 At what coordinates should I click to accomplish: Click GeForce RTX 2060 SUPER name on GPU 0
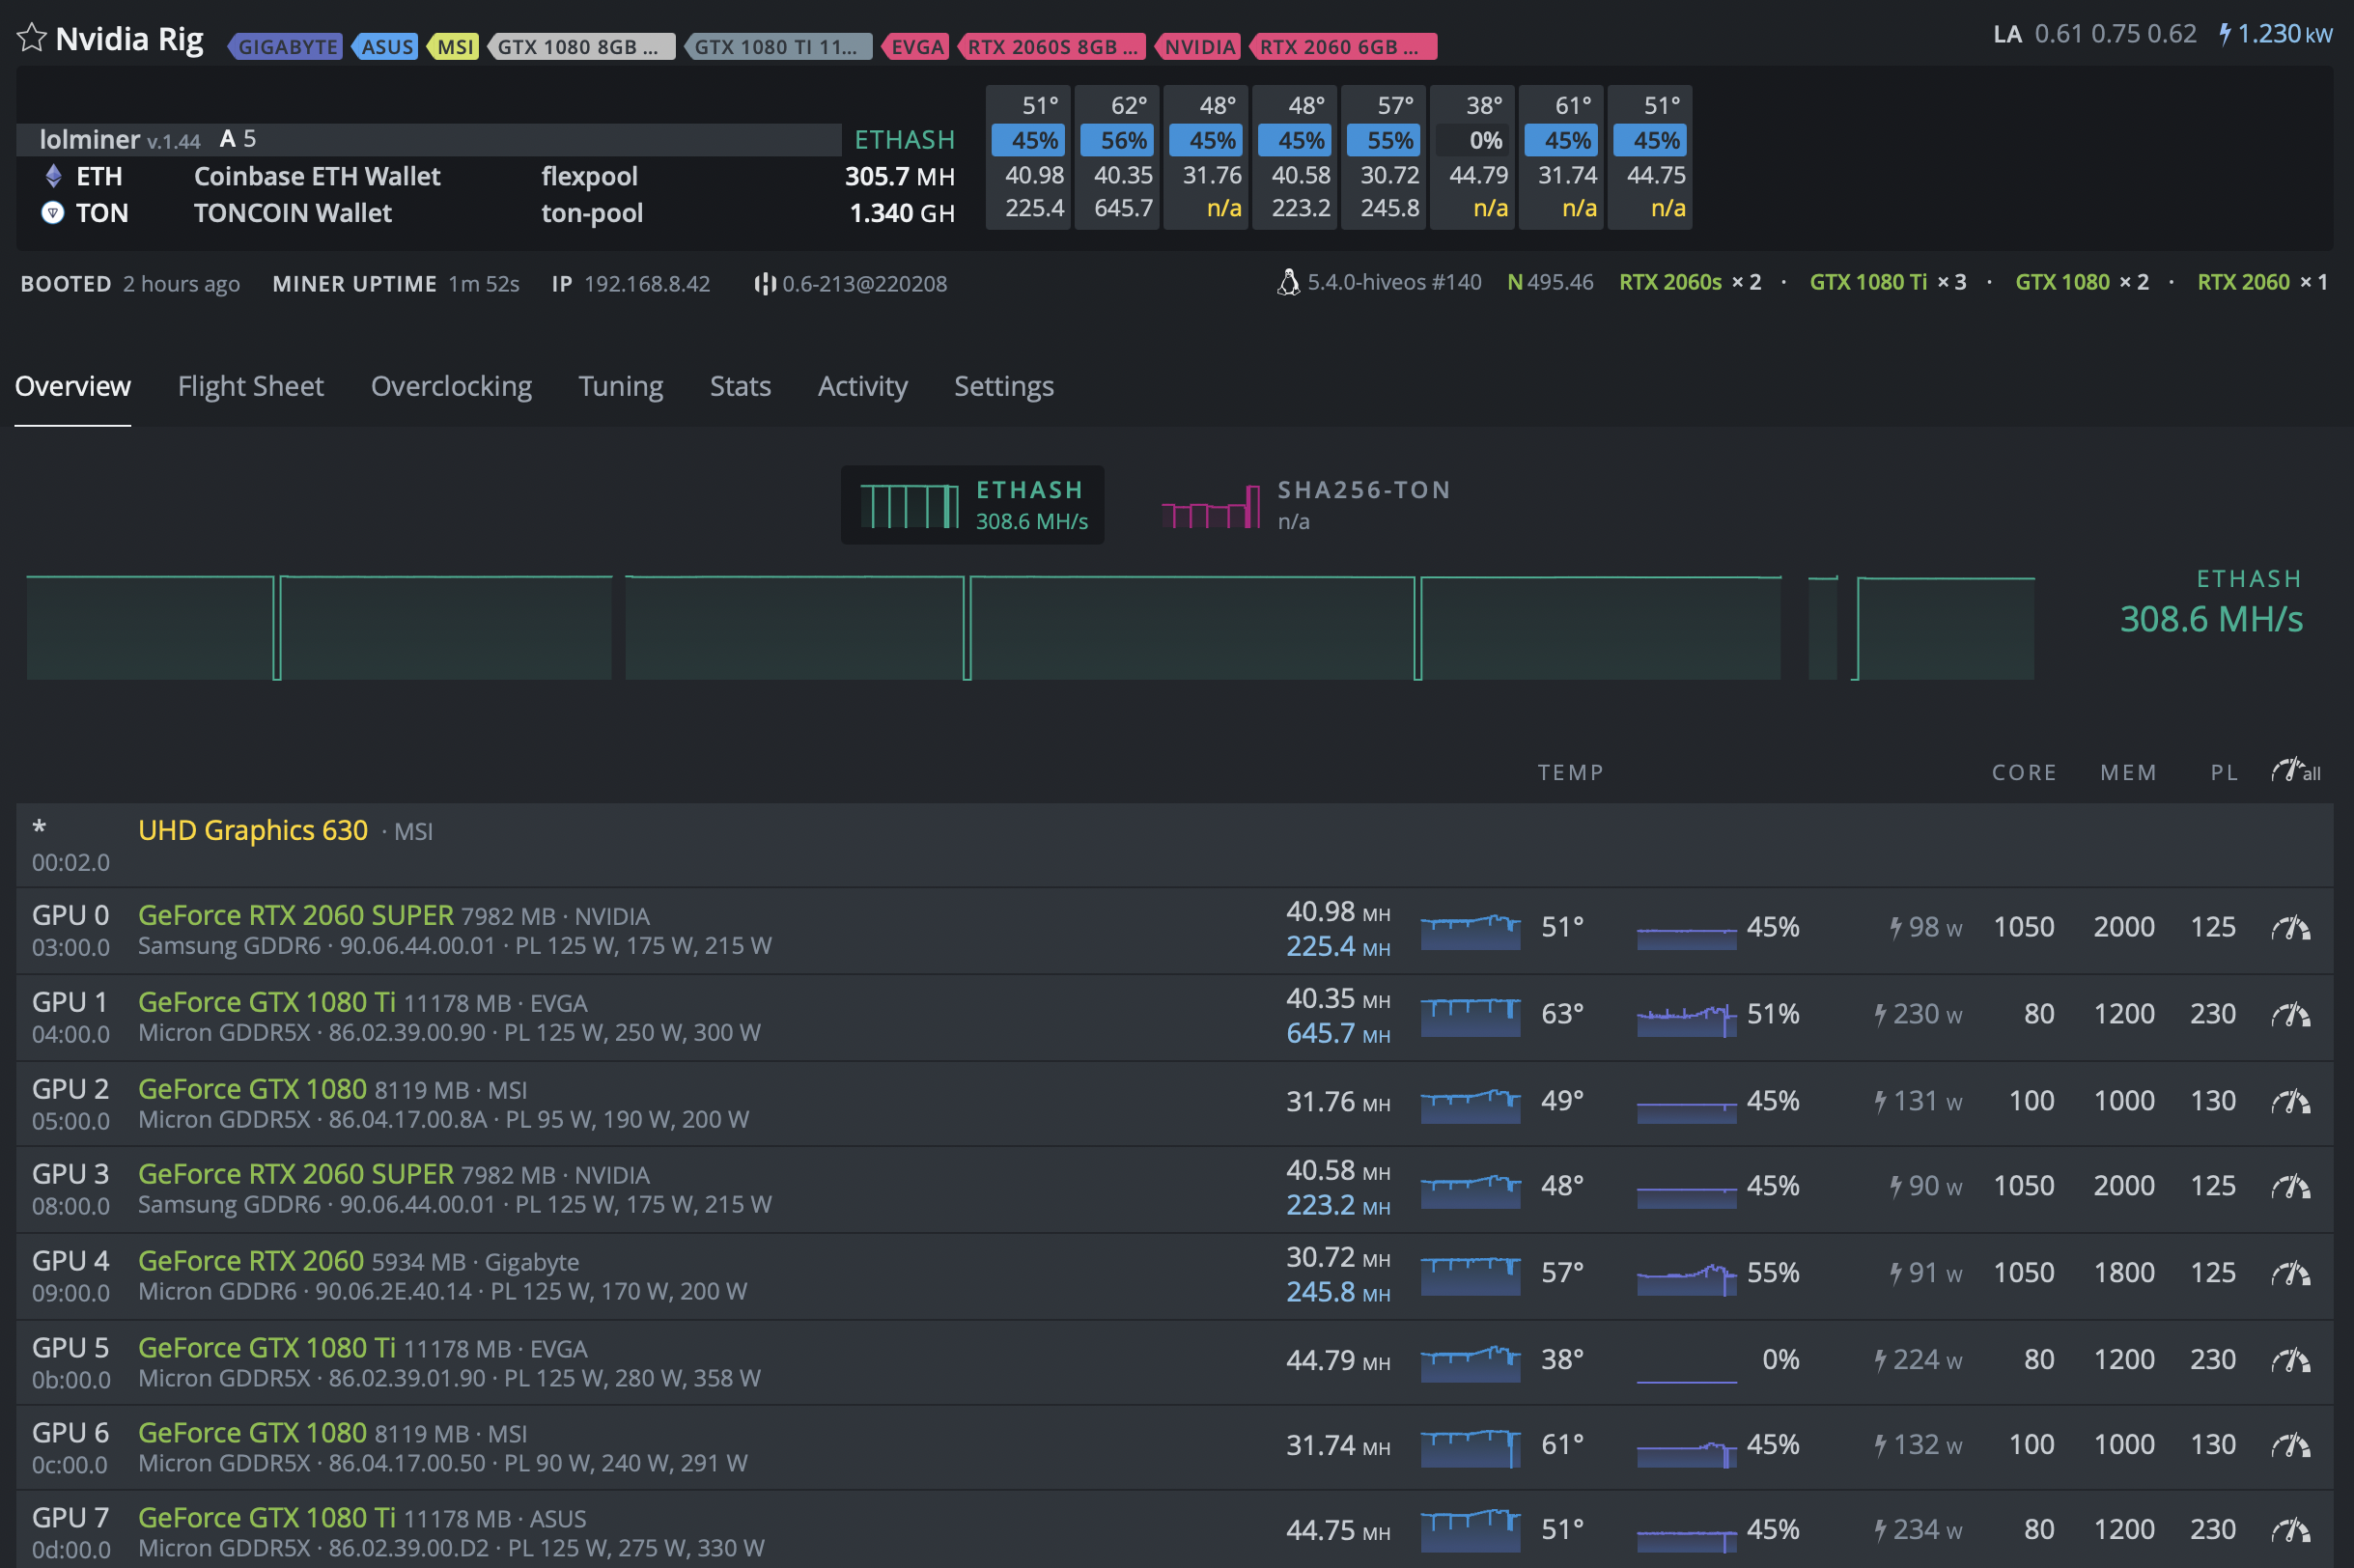click(296, 915)
